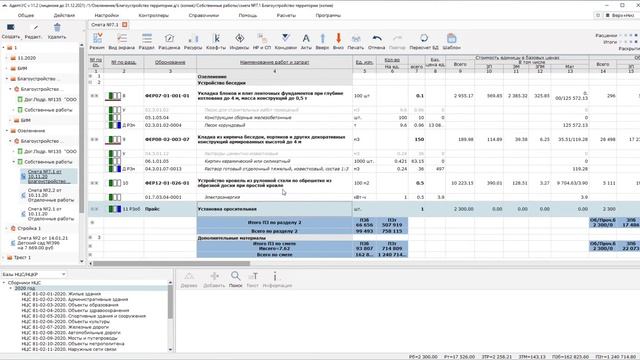Open the Действия menu
This screenshot has height=360, width=640.
pyautogui.click(x=64, y=15)
